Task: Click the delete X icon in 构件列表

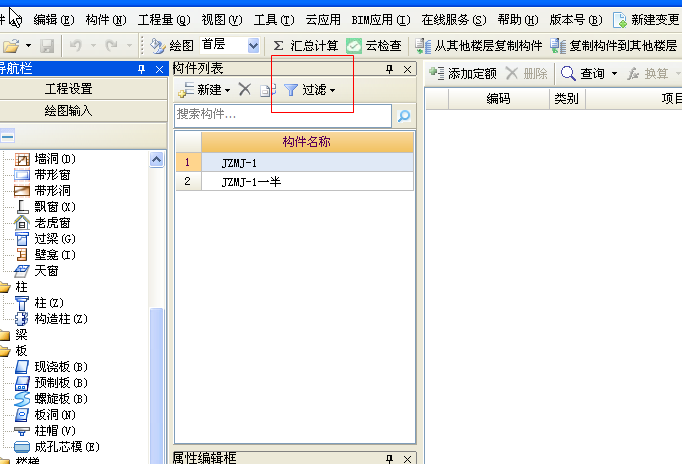Action: (x=245, y=90)
